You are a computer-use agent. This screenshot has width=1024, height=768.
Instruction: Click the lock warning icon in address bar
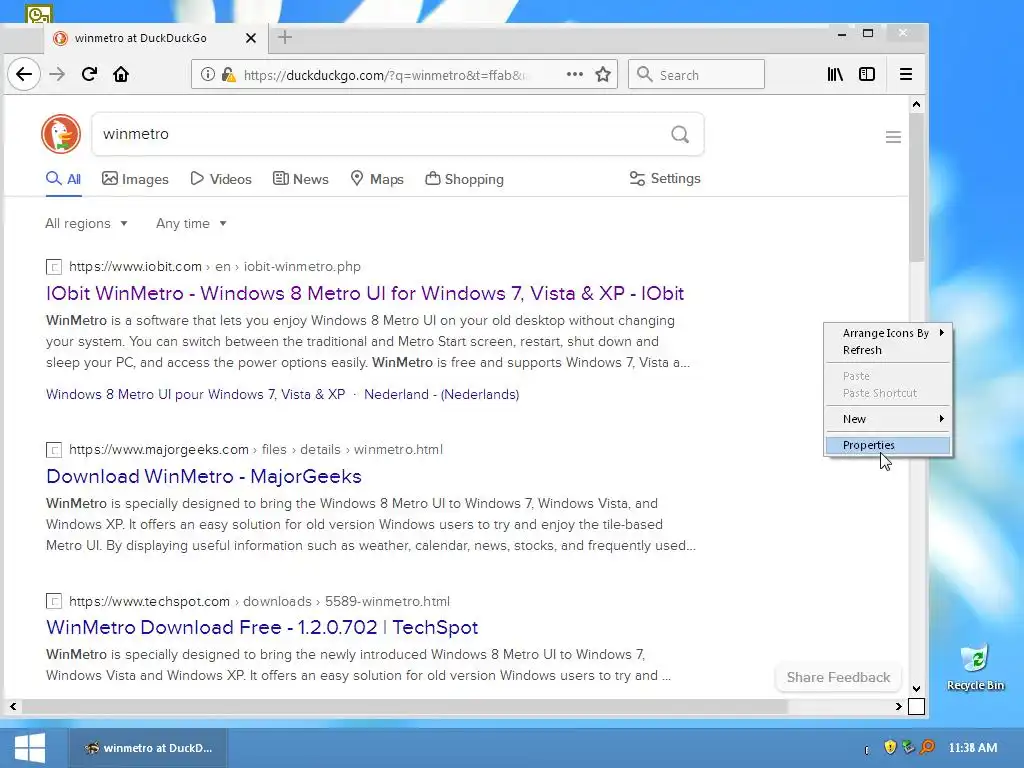coord(229,74)
